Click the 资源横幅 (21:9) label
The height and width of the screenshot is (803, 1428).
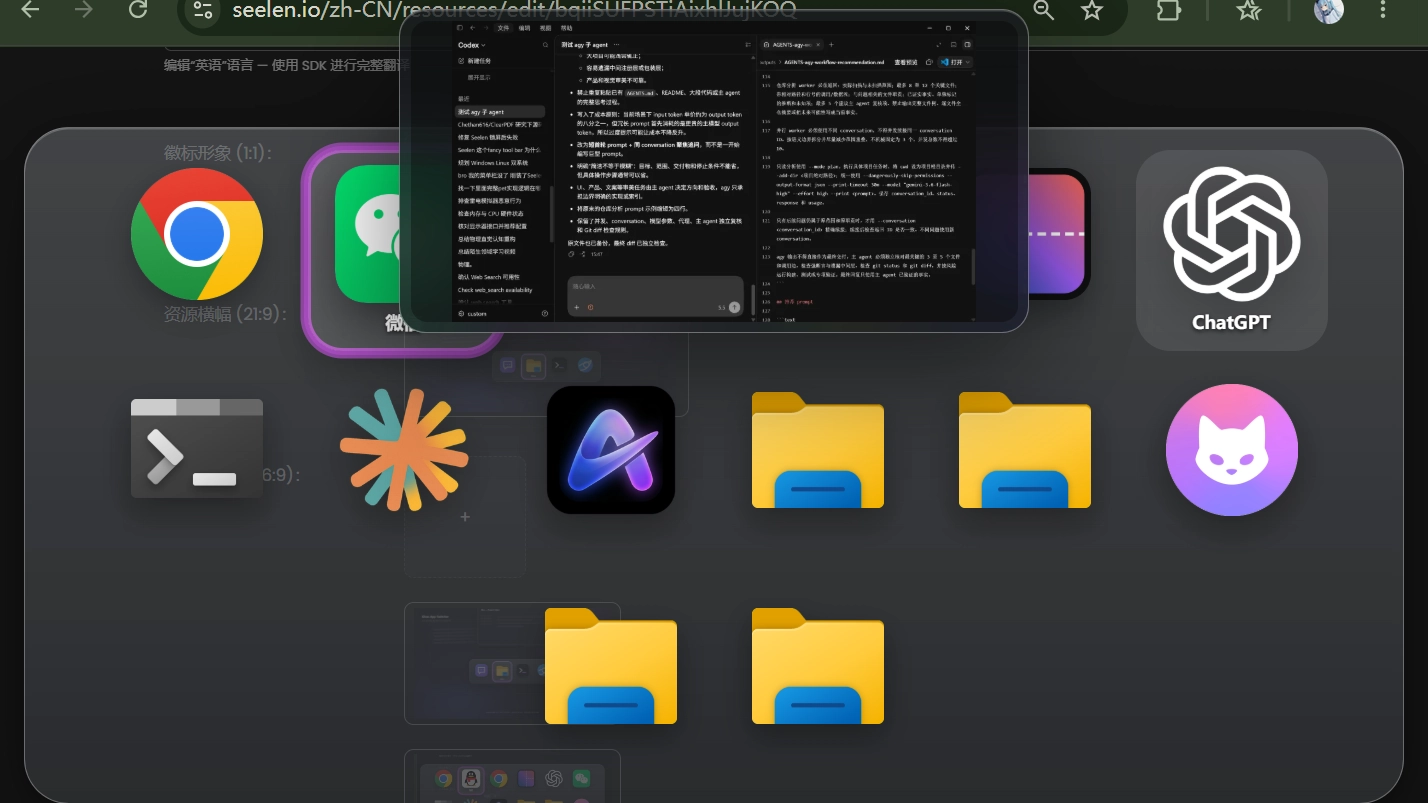225,314
